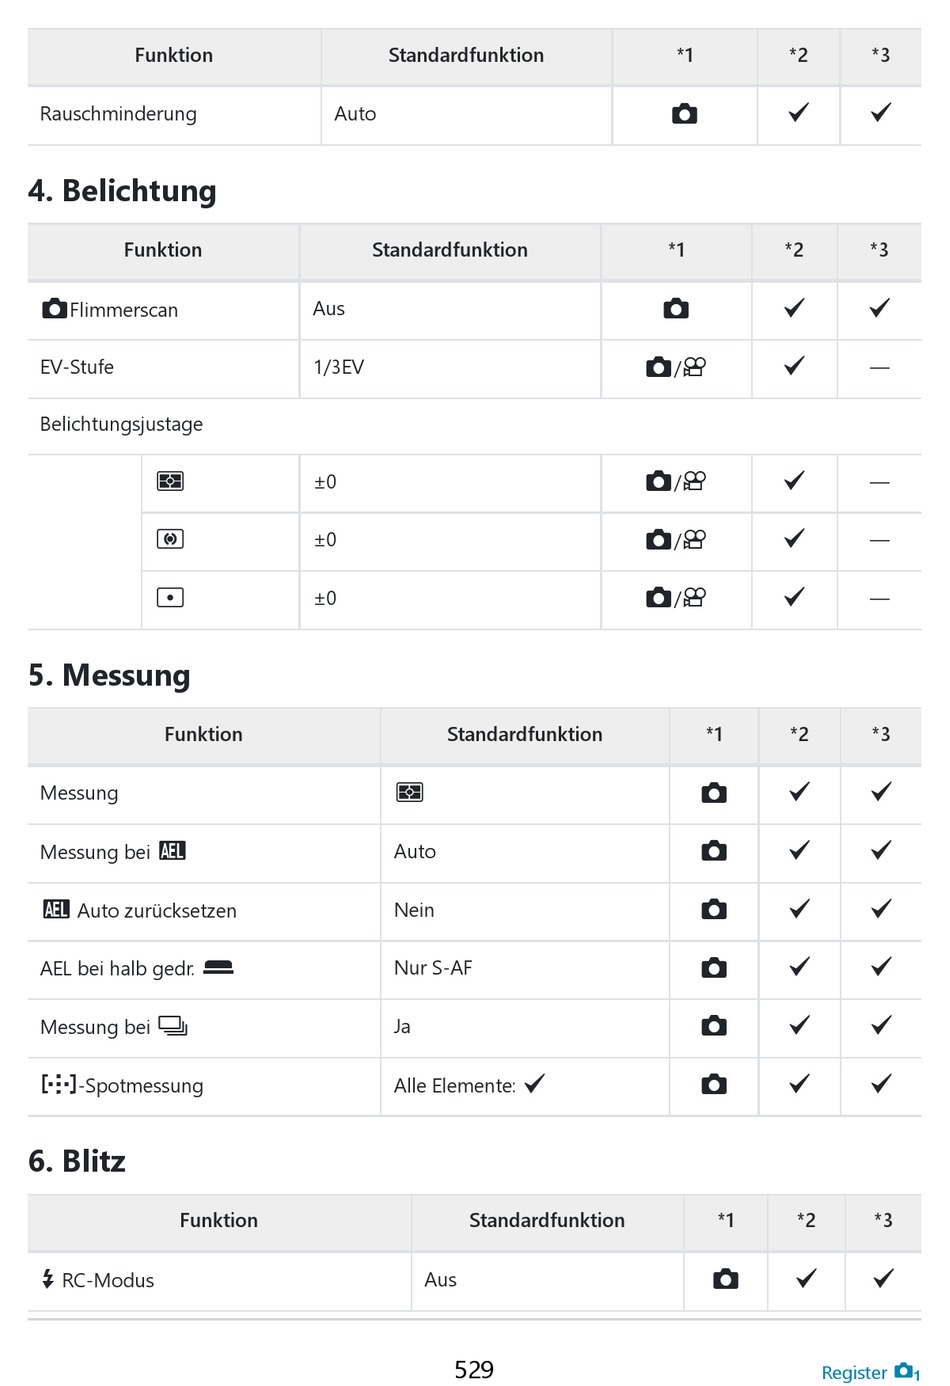Click the sequential shooting icon after 'Messung bei'
Viewport: 950px width, 1386px height.
173,1026
